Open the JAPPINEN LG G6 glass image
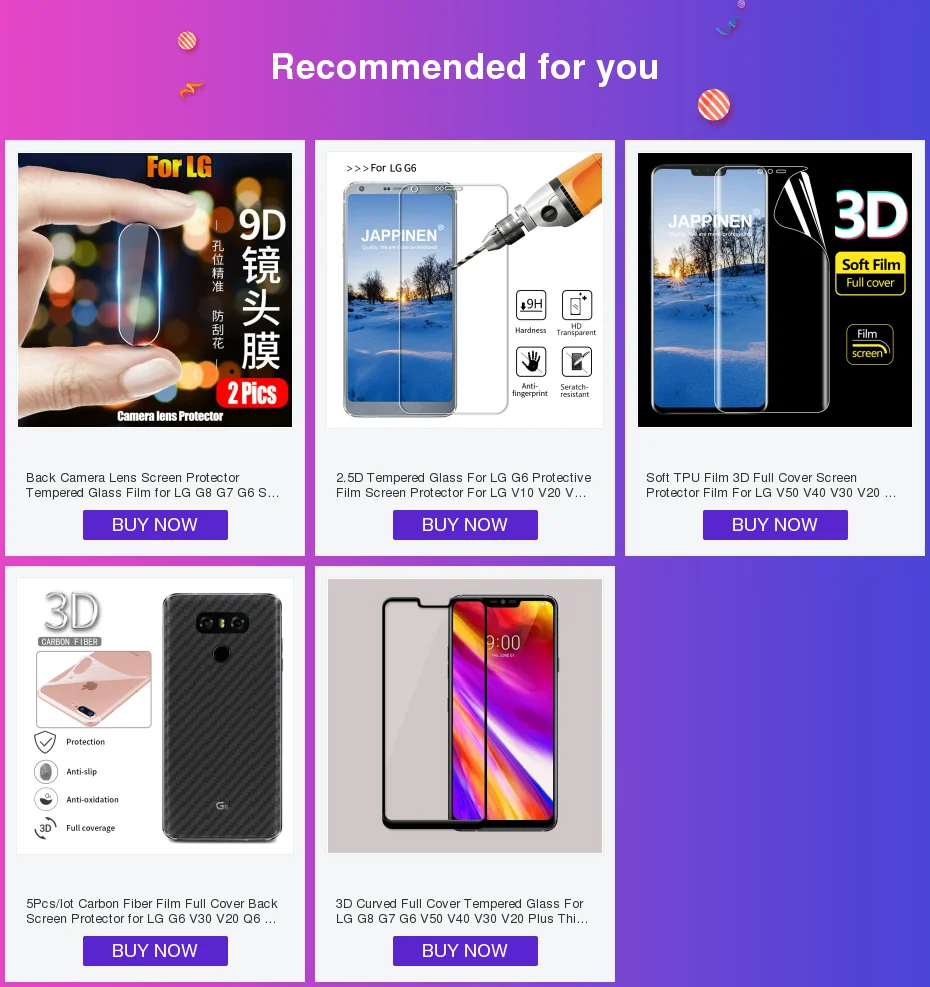The height and width of the screenshot is (987, 930). pyautogui.click(x=465, y=290)
